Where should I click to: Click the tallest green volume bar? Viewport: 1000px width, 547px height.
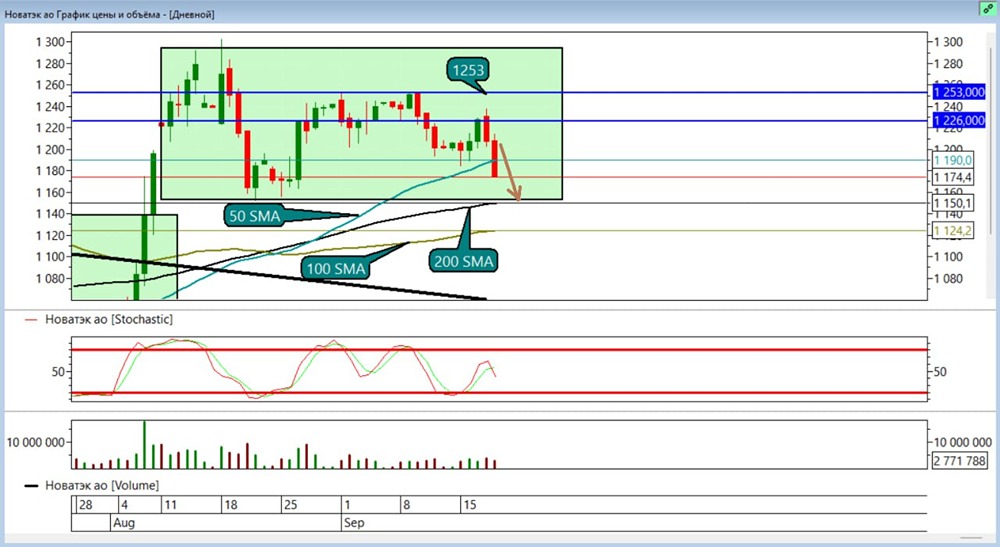(144, 445)
